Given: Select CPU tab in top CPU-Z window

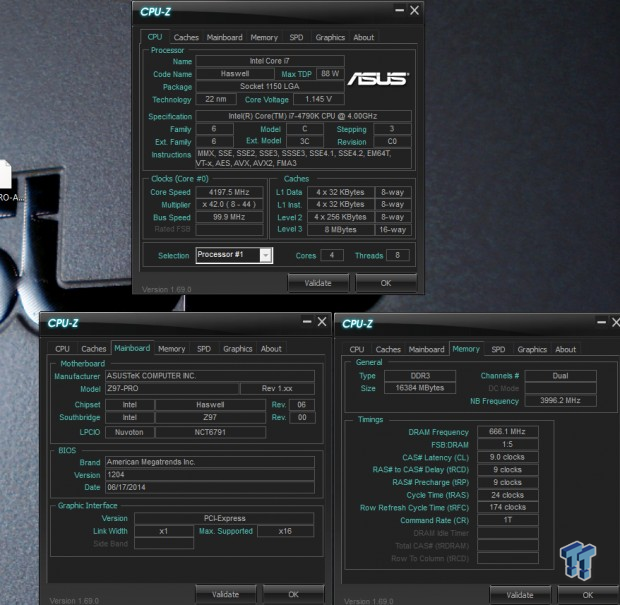Looking at the screenshot, I should [x=155, y=37].
